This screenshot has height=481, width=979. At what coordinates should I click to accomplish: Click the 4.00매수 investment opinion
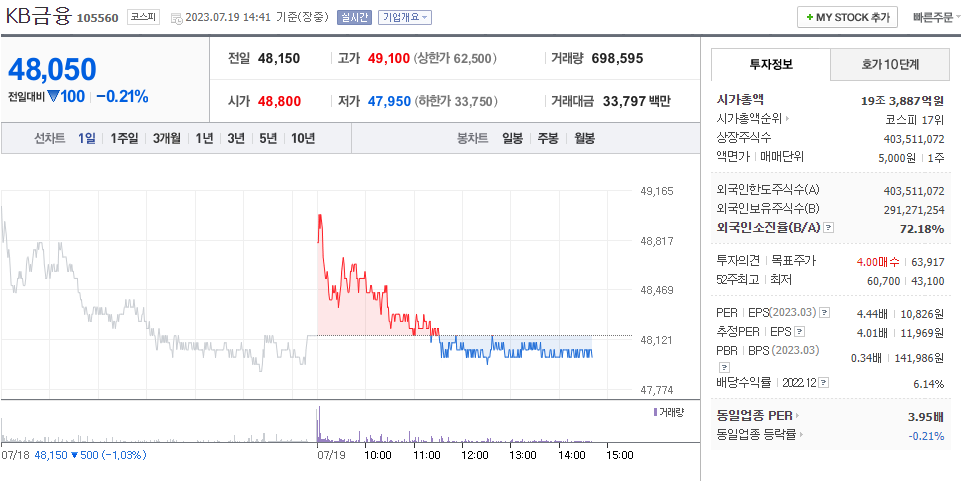tap(880, 262)
